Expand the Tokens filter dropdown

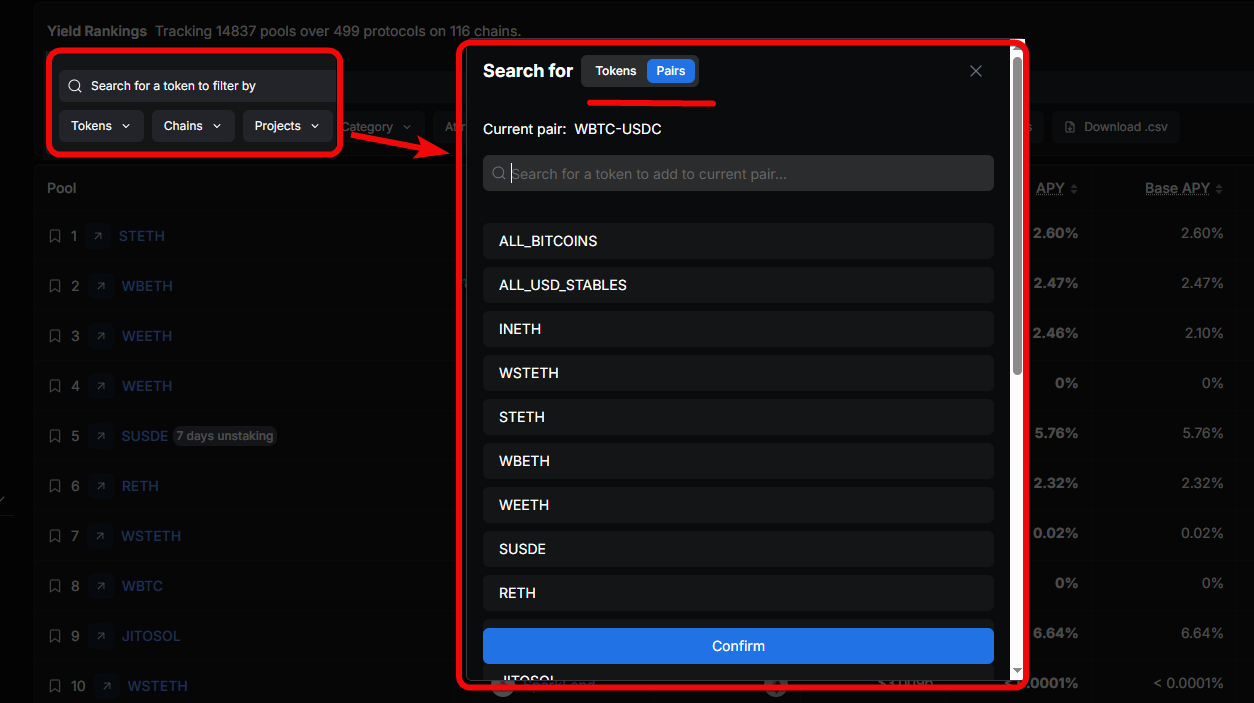point(101,126)
